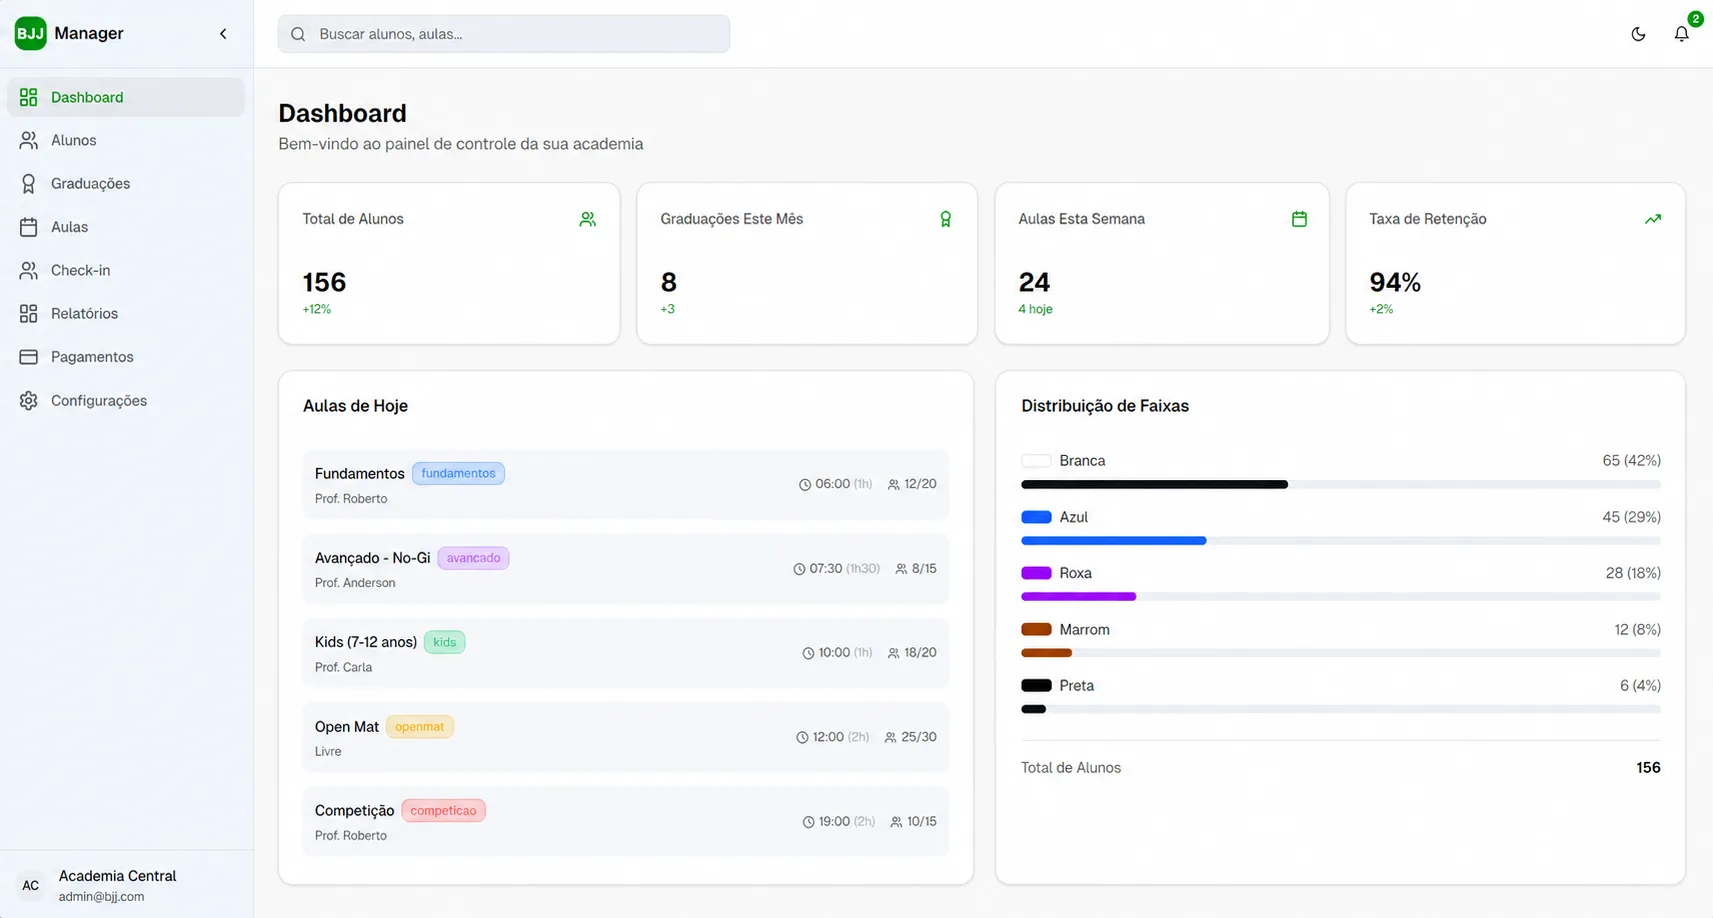Click the AC avatar in the sidebar footer
The height and width of the screenshot is (918, 1713).
tap(31, 885)
